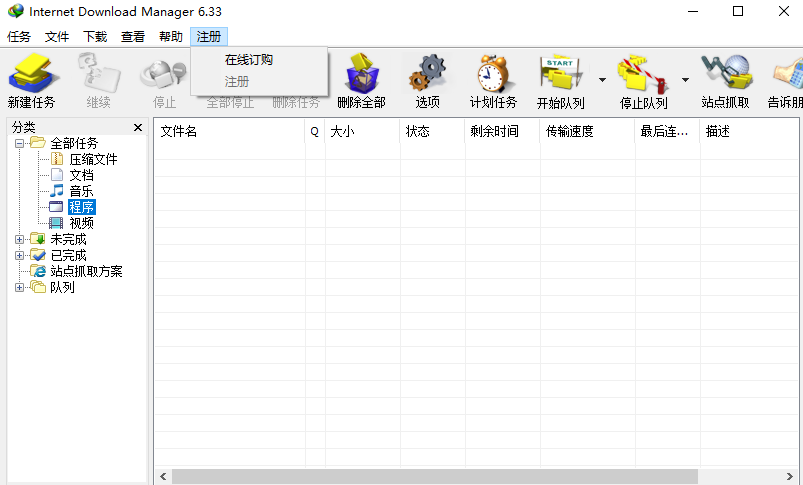
Task: Click the 已完成 folder icon
Action: pyautogui.click(x=37, y=255)
